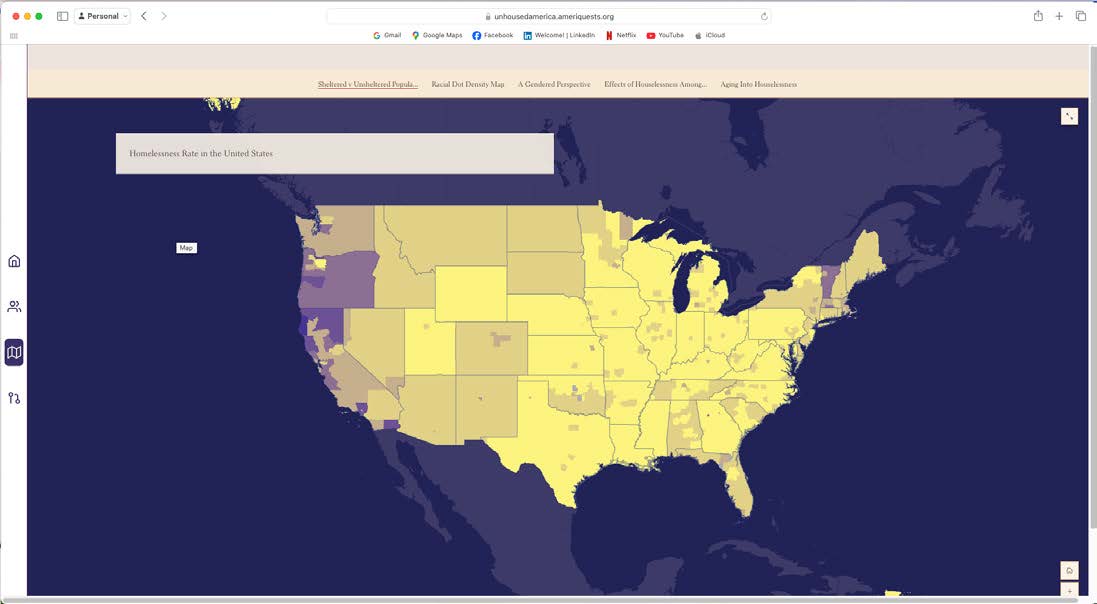Reset map view with home button
The height and width of the screenshot is (604, 1097).
coord(1069,570)
